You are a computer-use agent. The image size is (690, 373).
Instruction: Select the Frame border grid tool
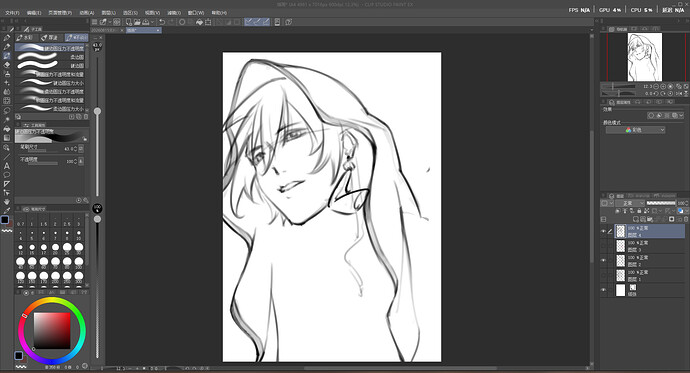7,101
